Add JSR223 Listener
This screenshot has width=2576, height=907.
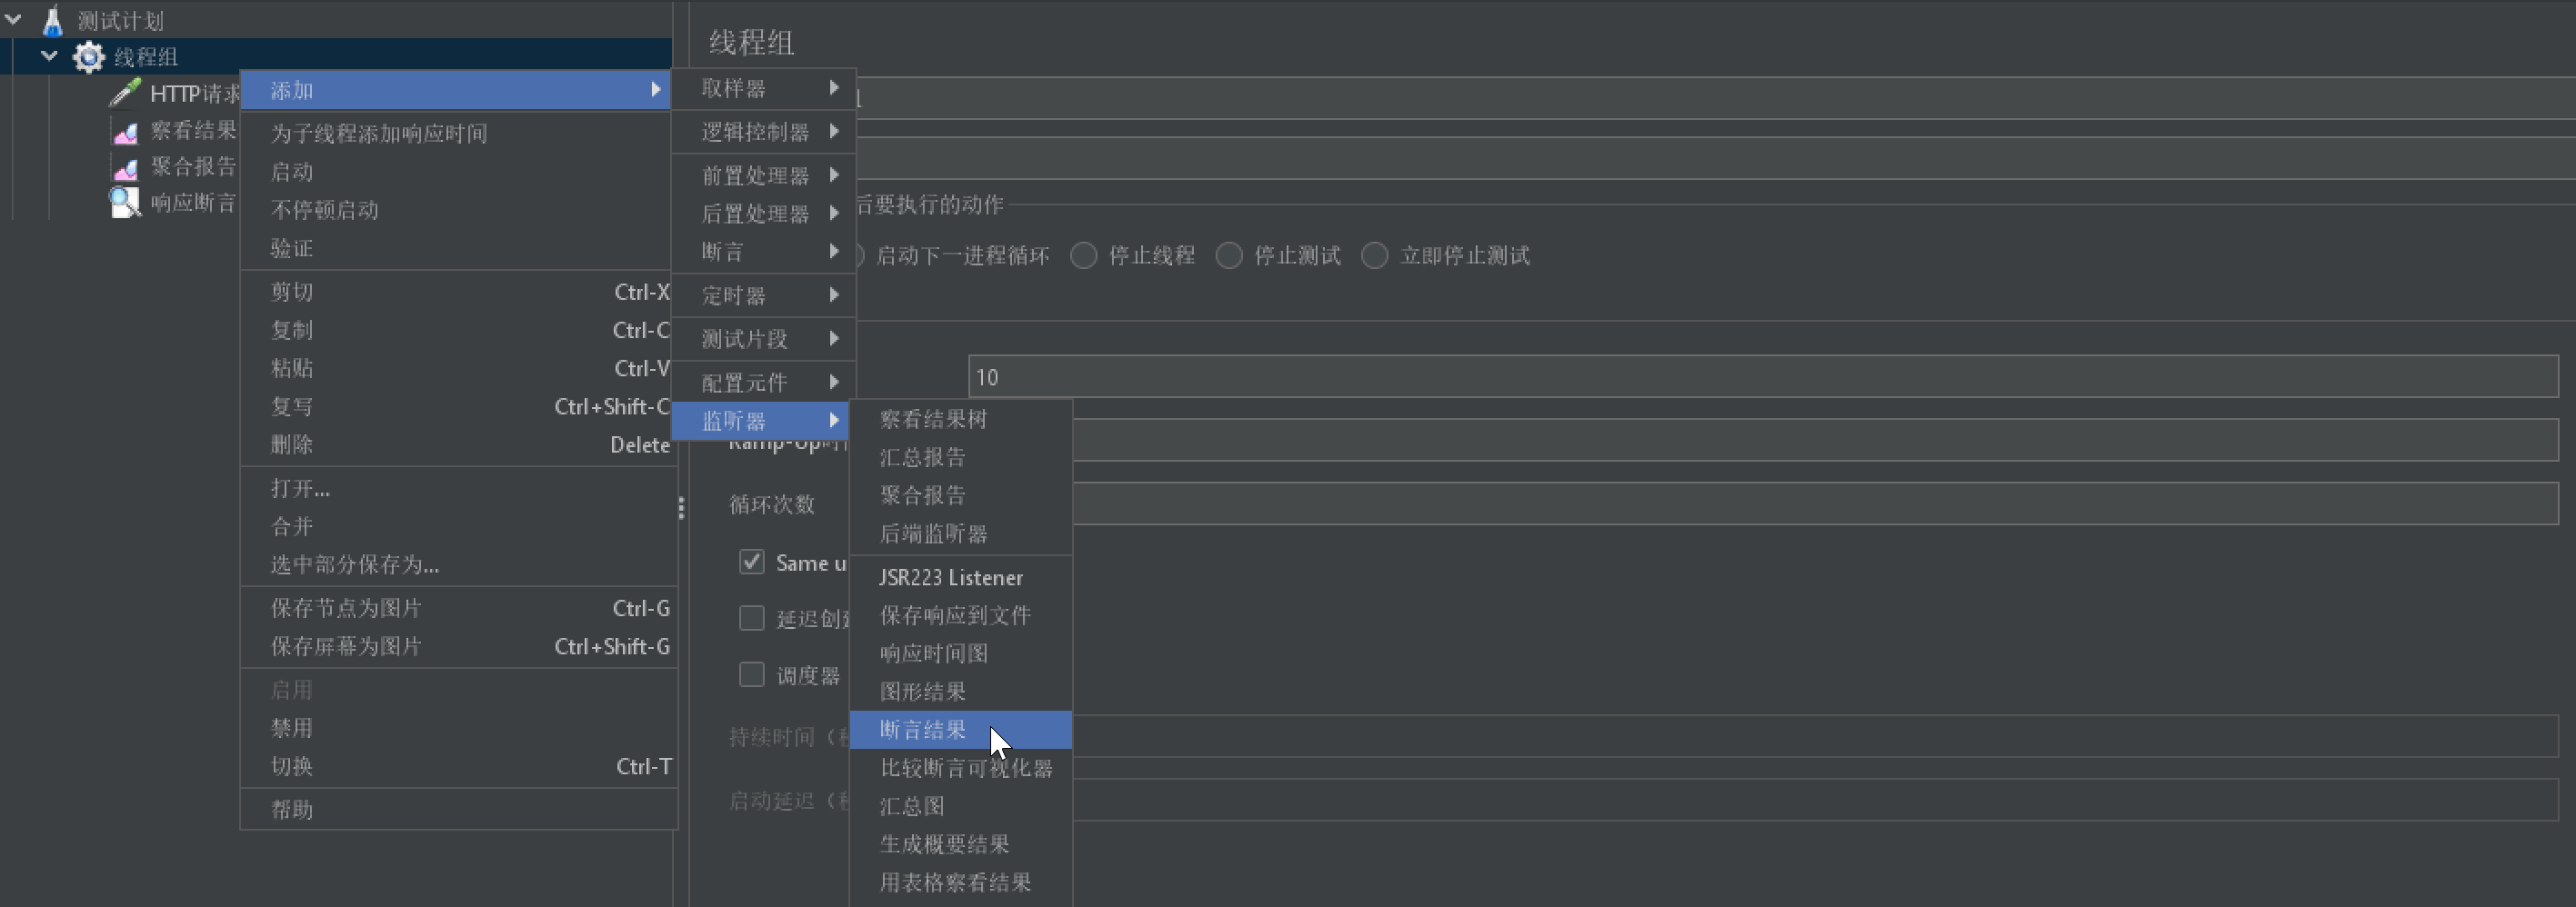pyautogui.click(x=961, y=577)
